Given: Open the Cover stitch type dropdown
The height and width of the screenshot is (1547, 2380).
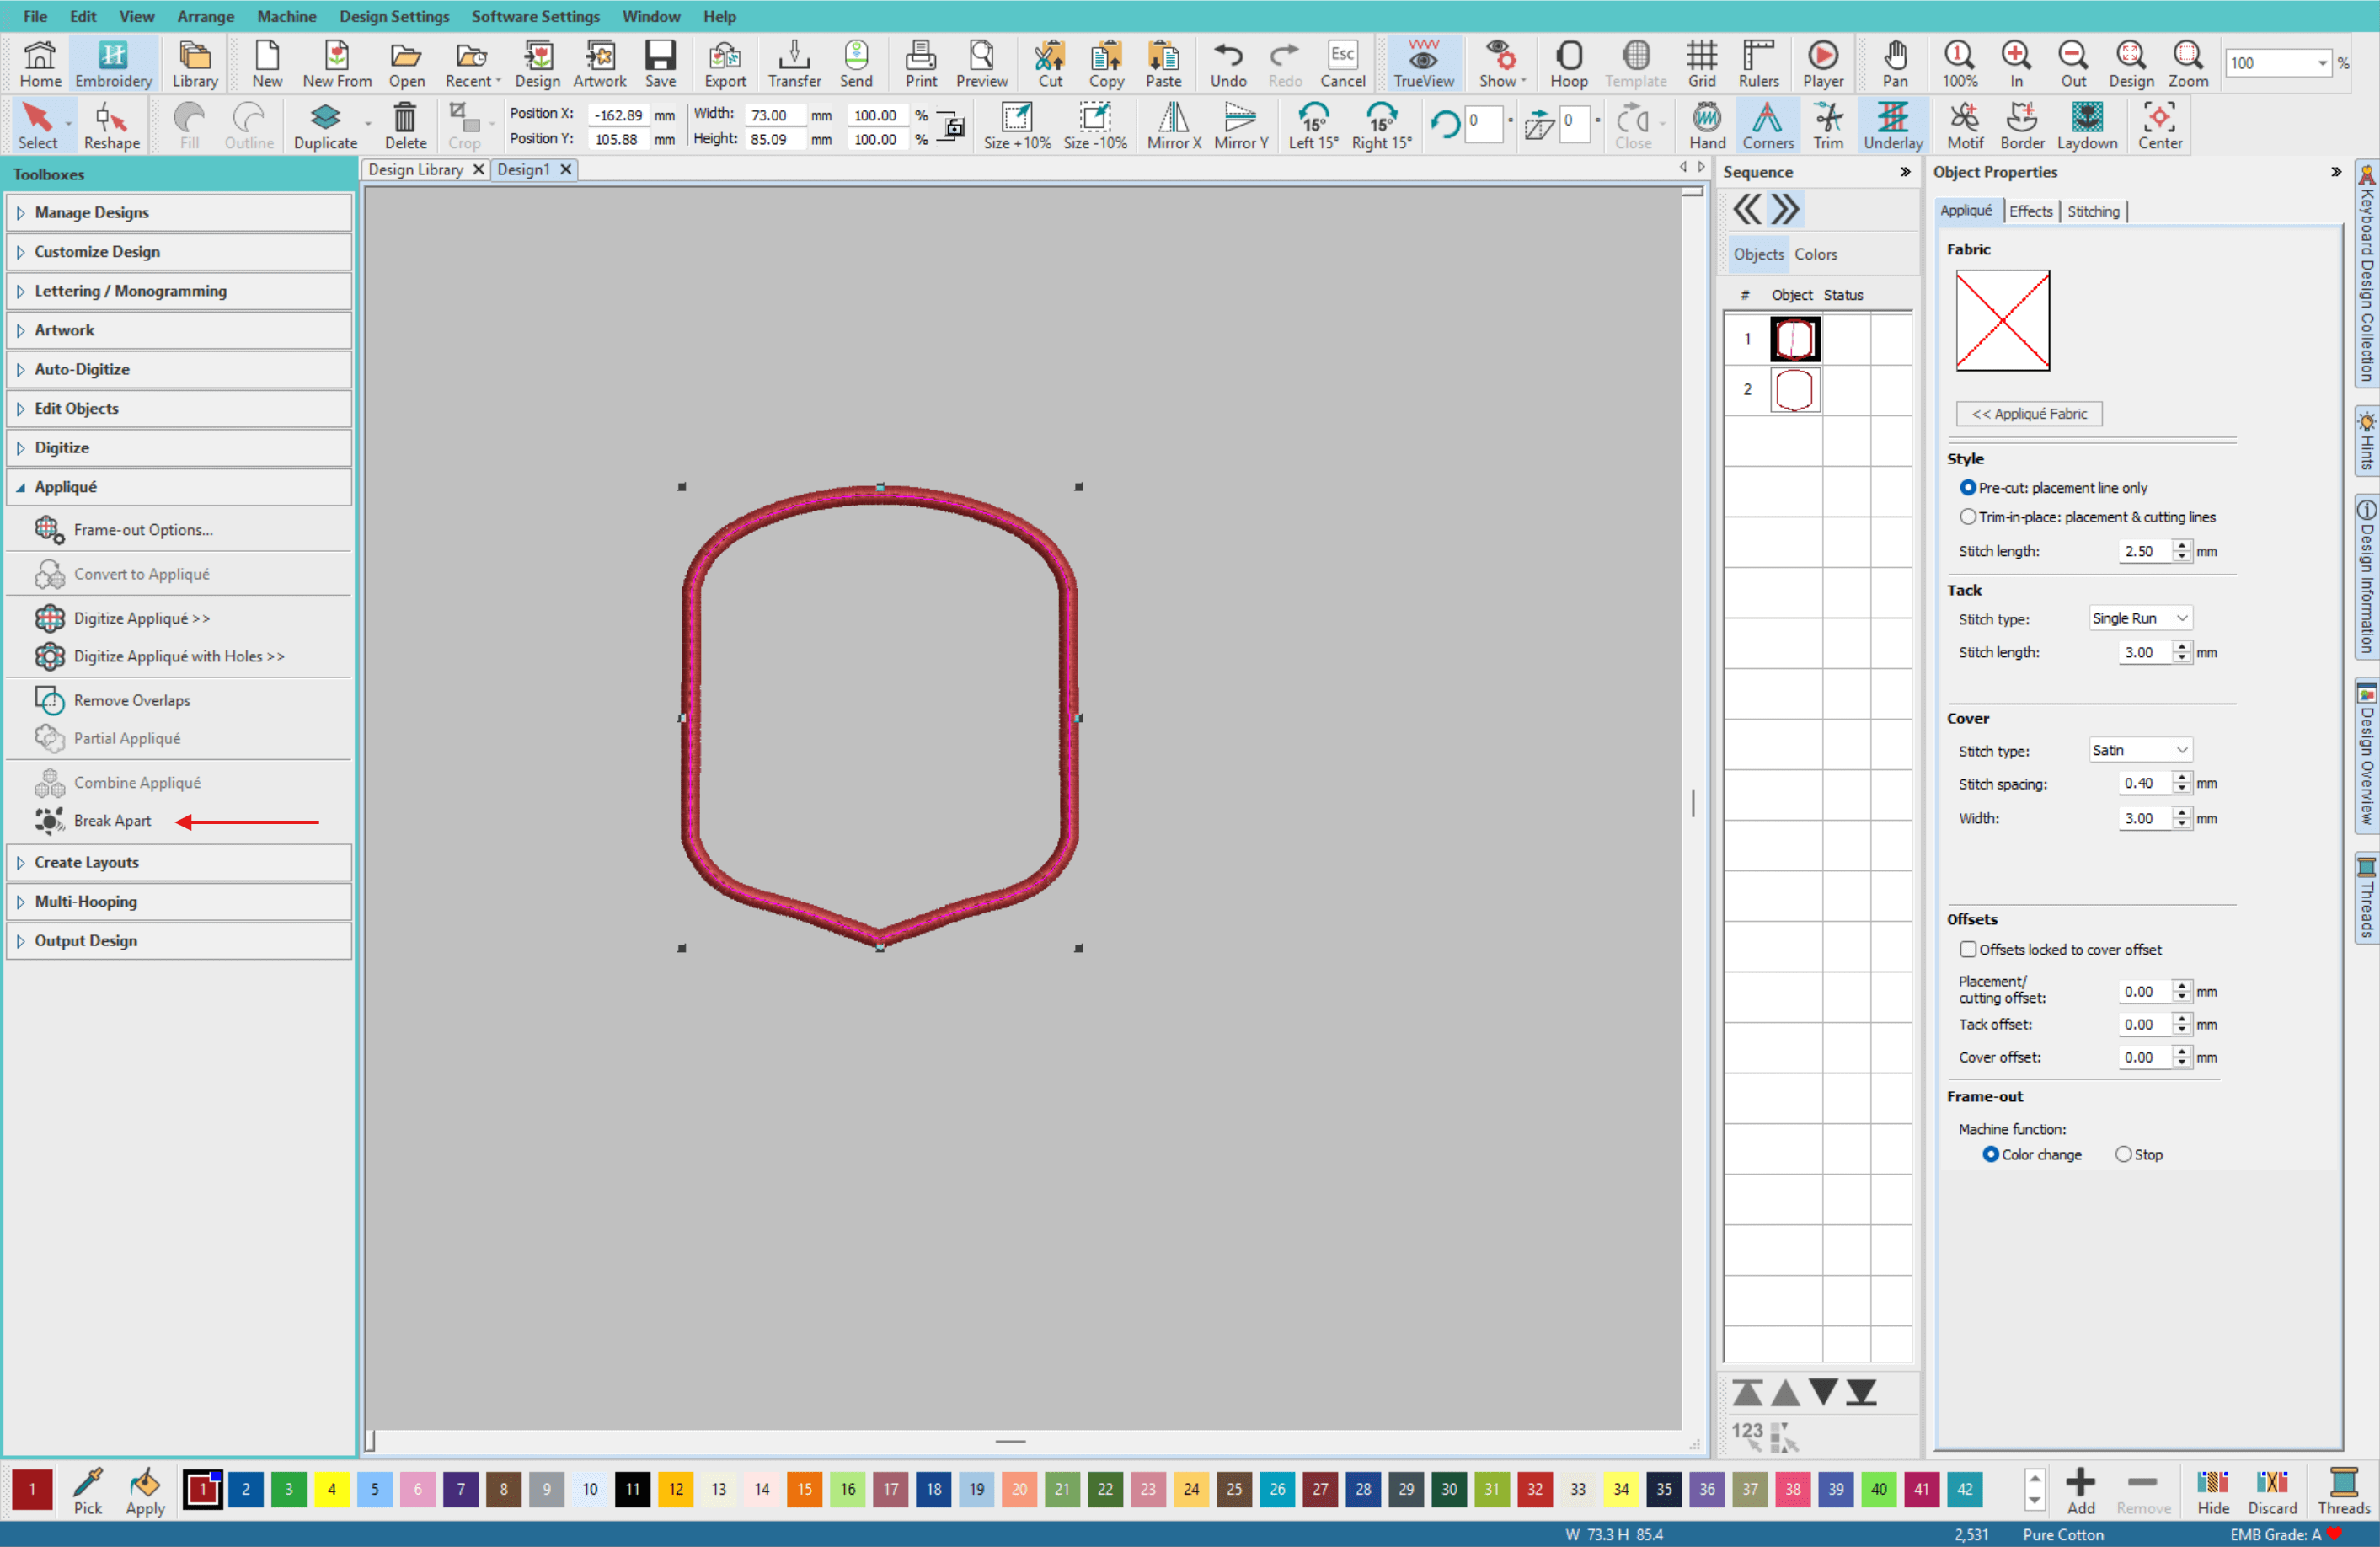Looking at the screenshot, I should click(x=2140, y=750).
